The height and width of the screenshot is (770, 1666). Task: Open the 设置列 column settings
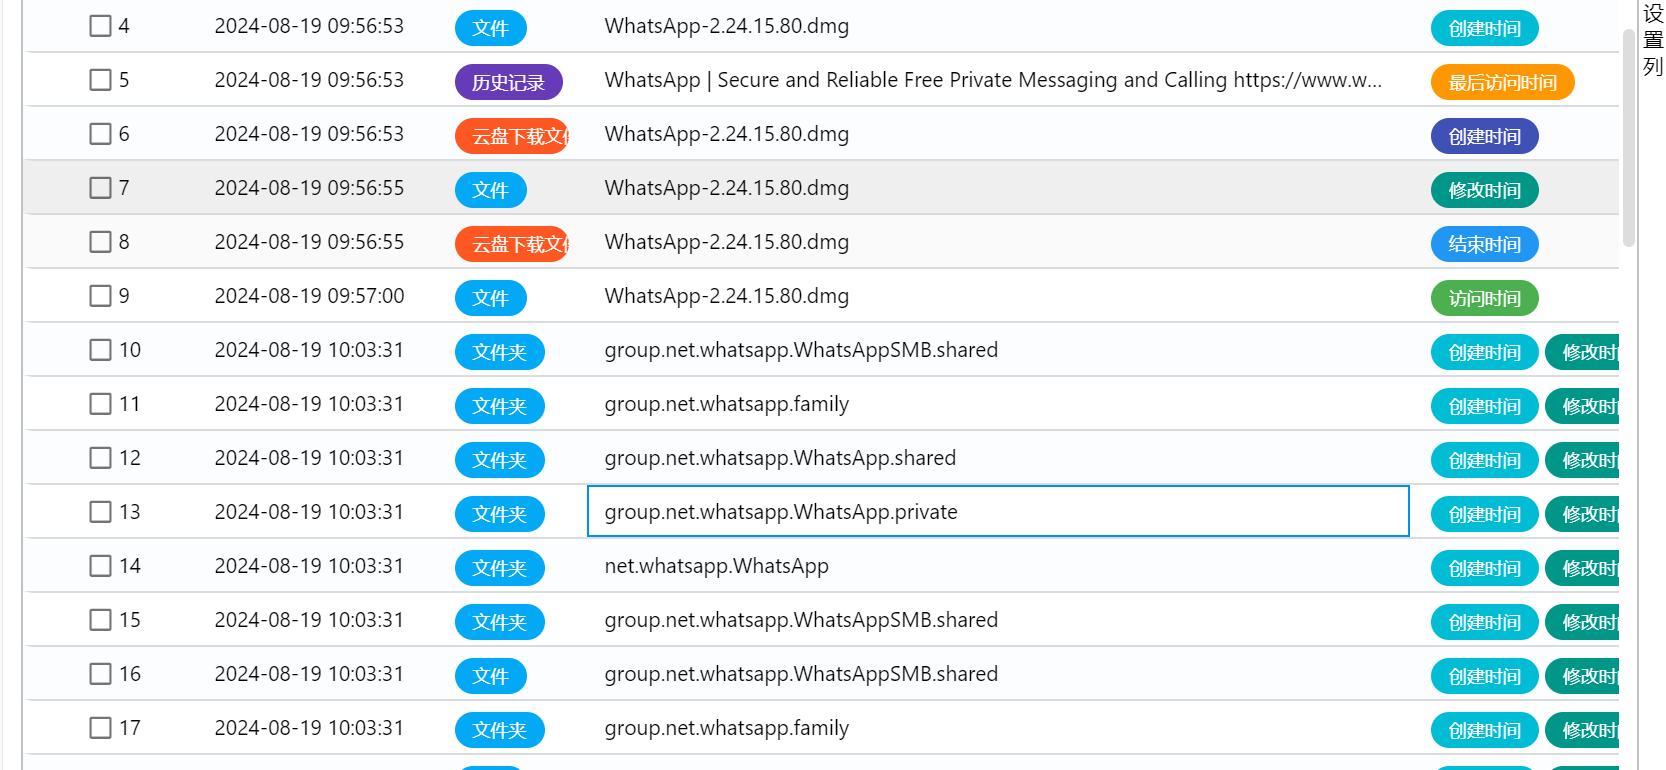pos(1653,40)
